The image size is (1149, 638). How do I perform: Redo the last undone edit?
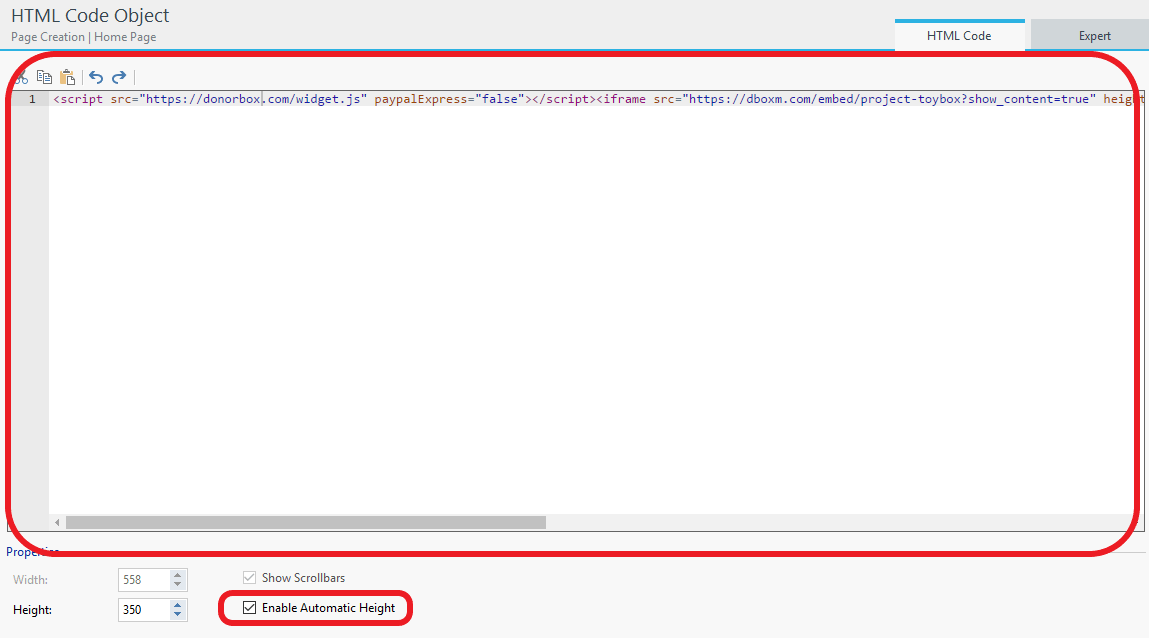coord(119,77)
